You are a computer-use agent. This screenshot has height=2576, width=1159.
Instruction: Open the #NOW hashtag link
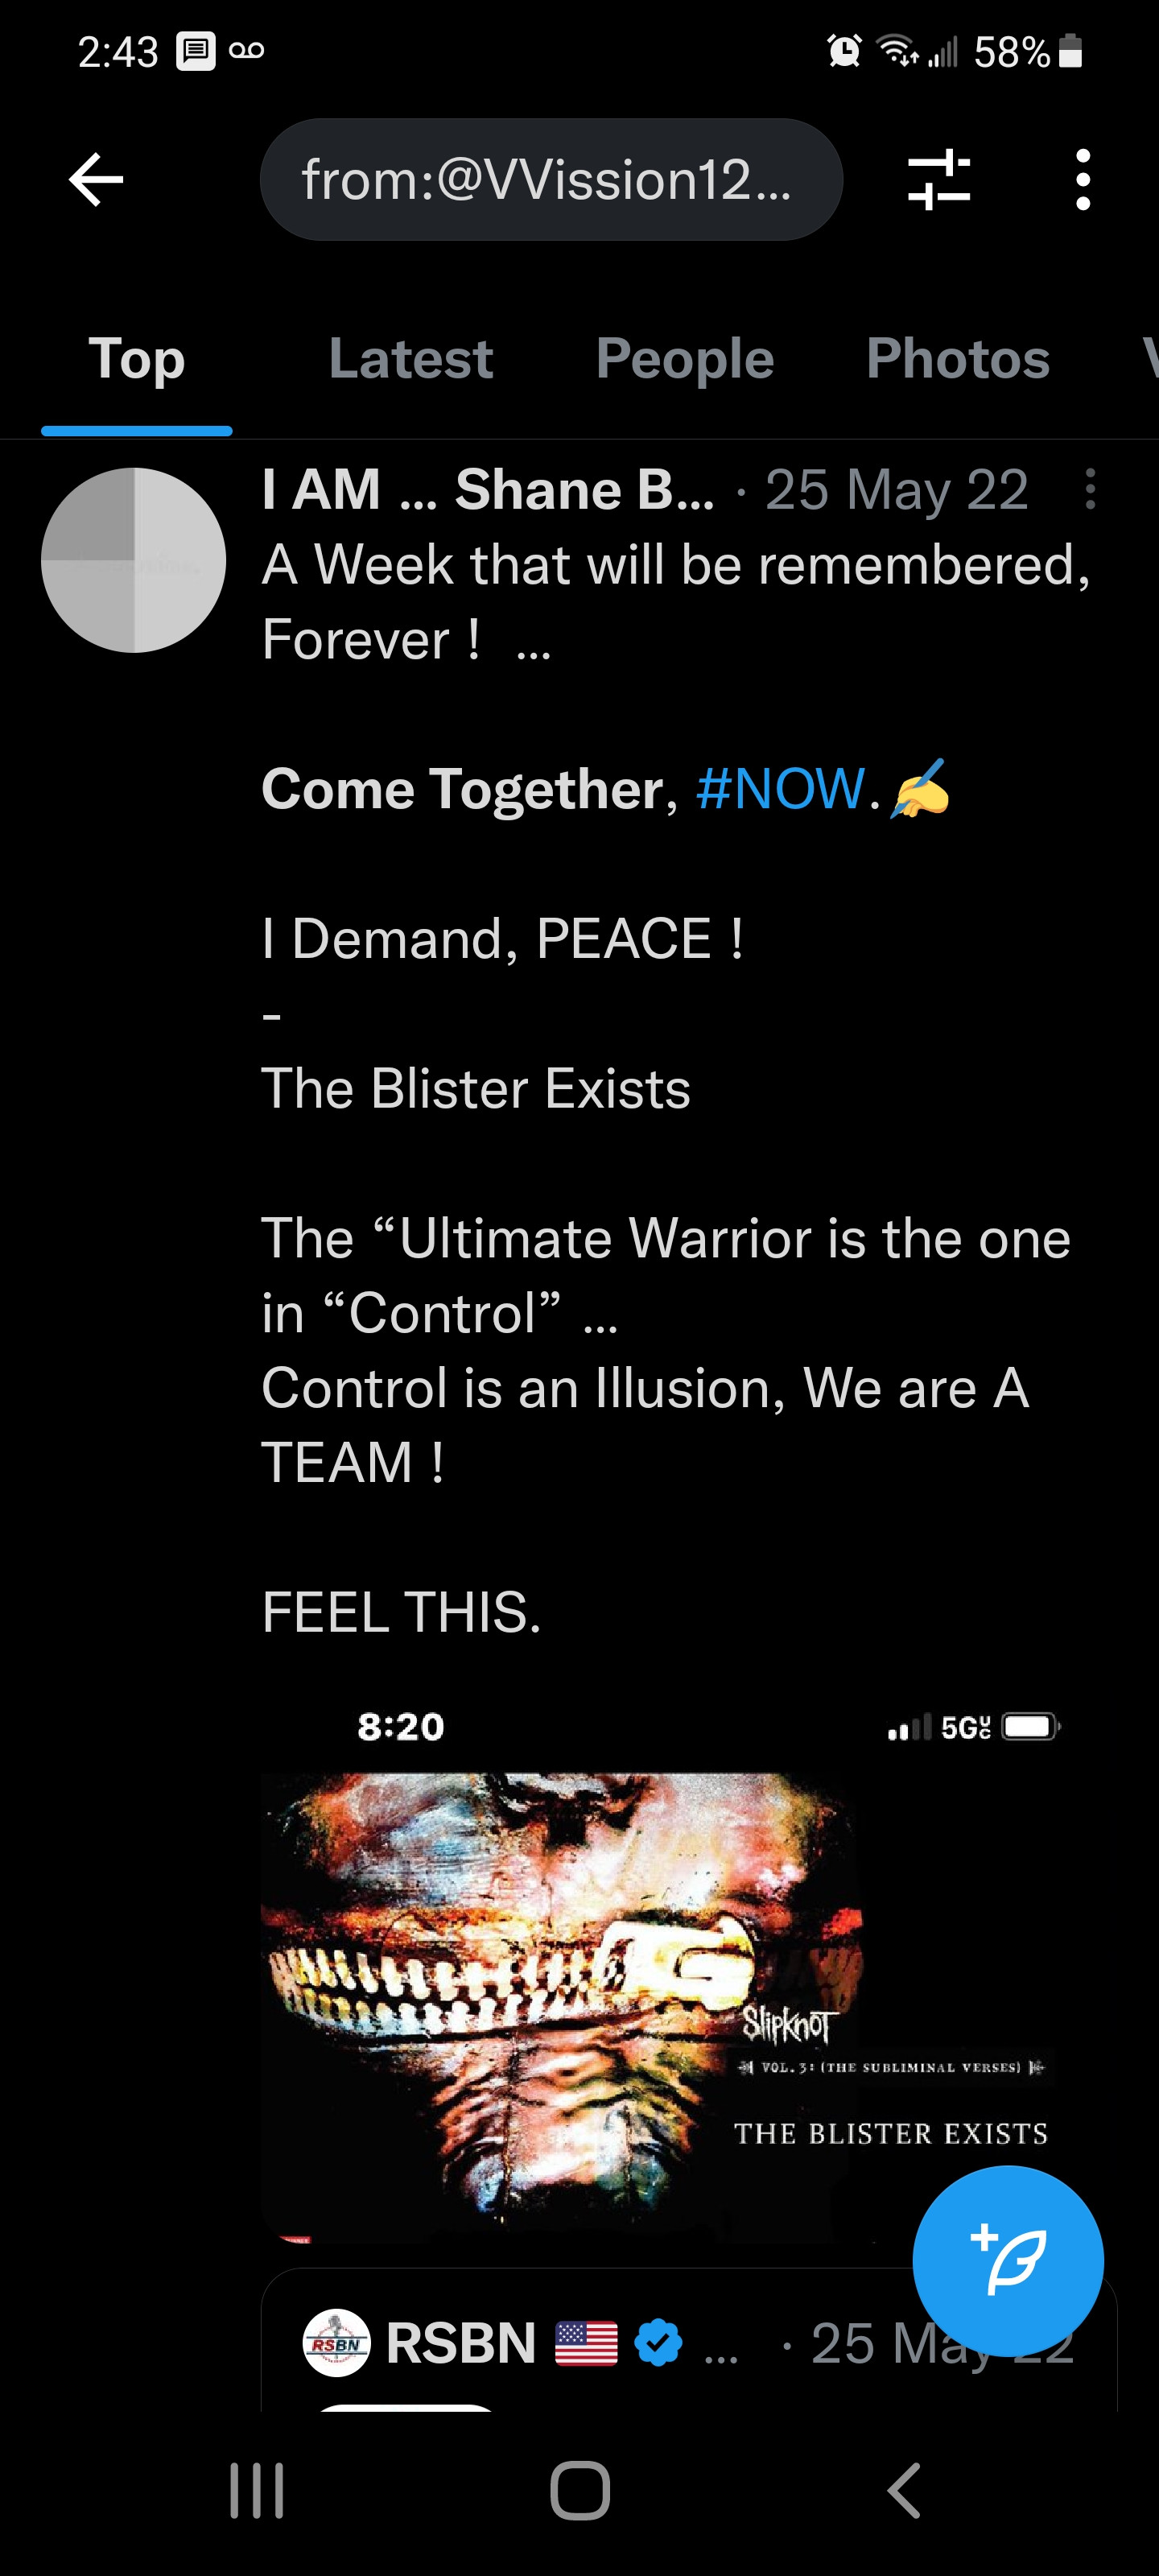pos(780,789)
